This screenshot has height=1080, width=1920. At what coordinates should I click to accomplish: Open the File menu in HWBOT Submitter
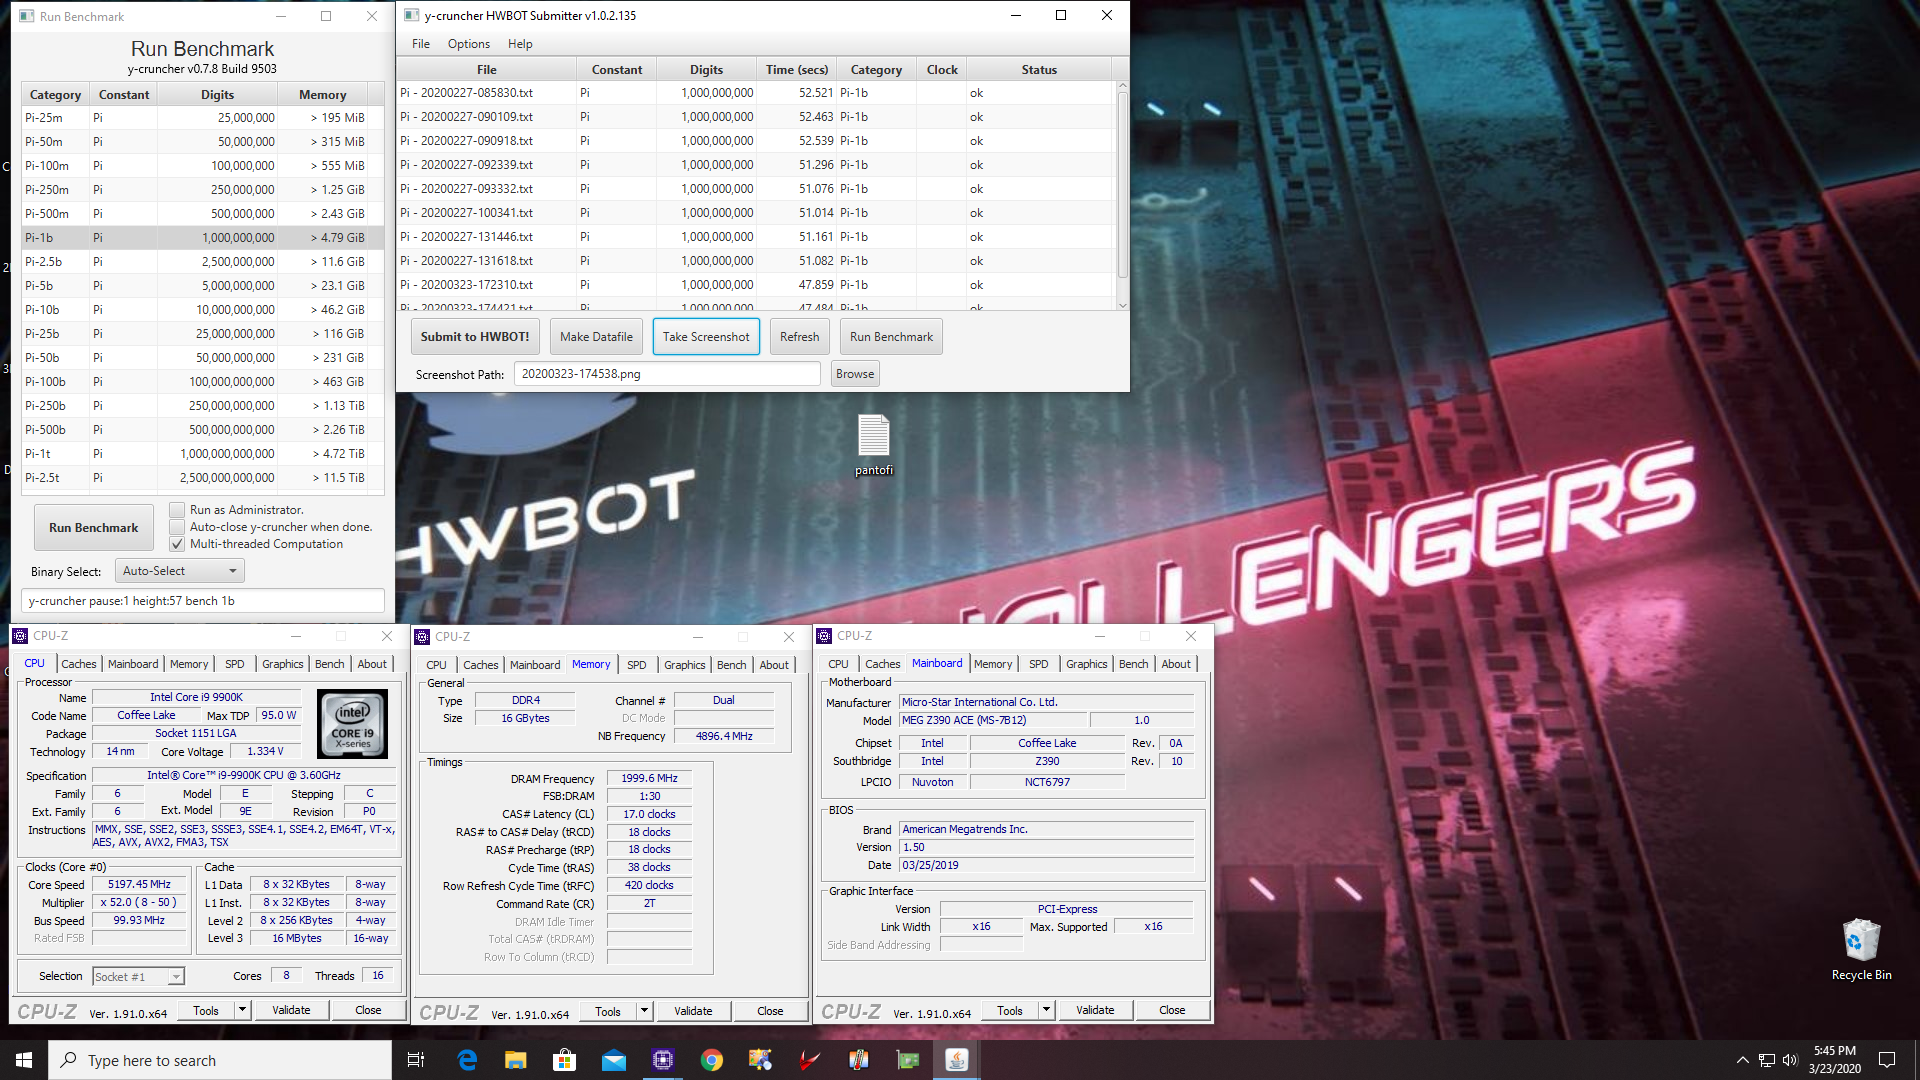[421, 44]
